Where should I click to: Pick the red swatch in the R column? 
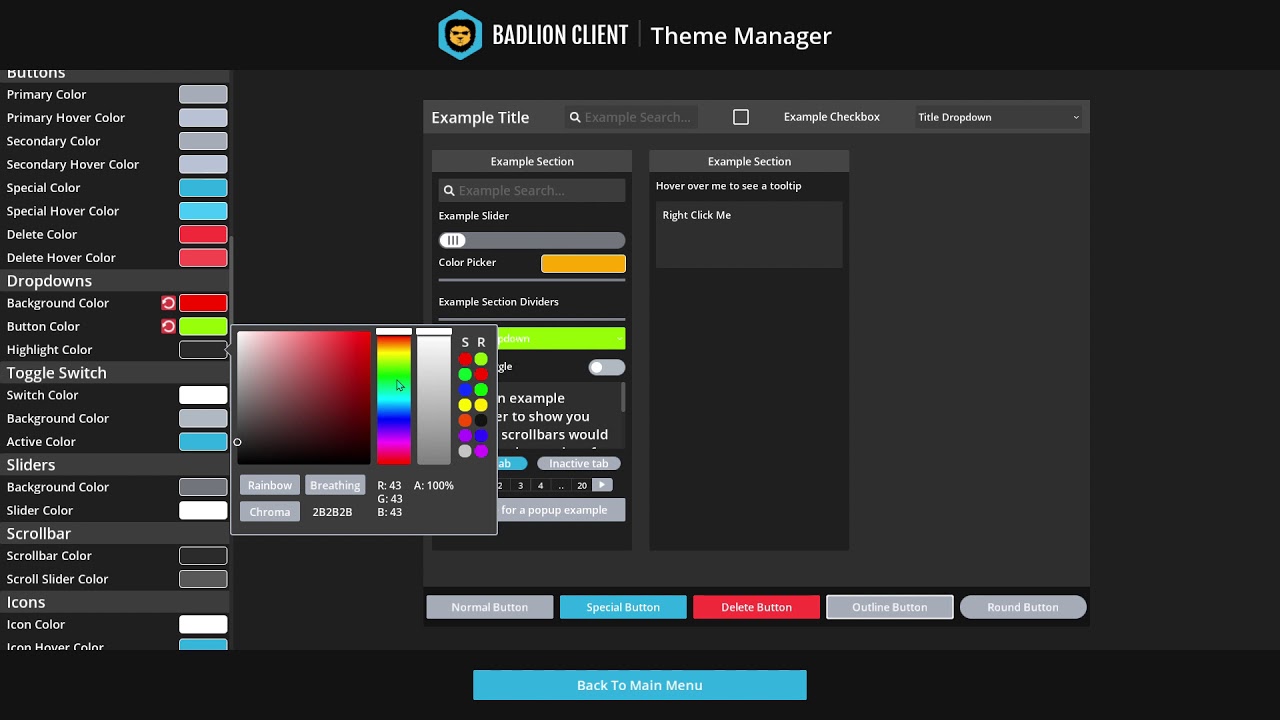click(x=481, y=374)
